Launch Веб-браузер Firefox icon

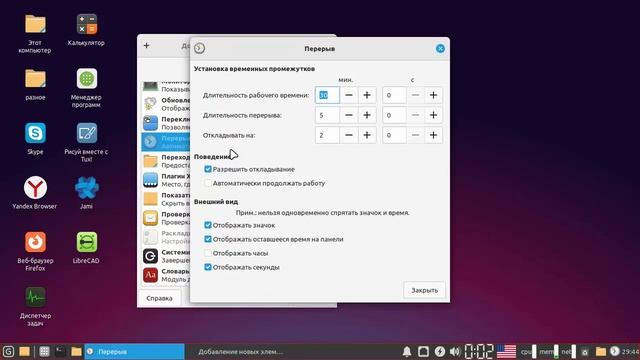(35, 251)
